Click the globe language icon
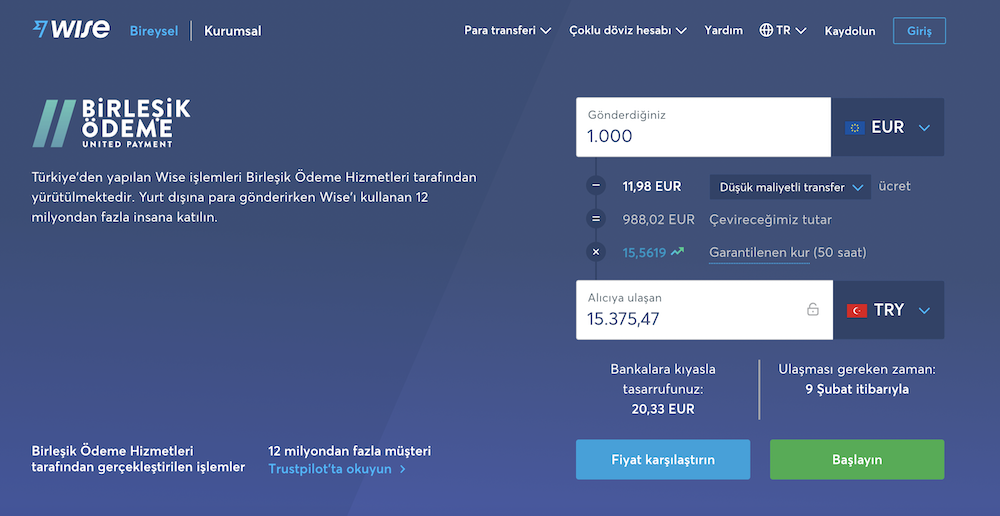The image size is (1000, 516). coord(766,30)
